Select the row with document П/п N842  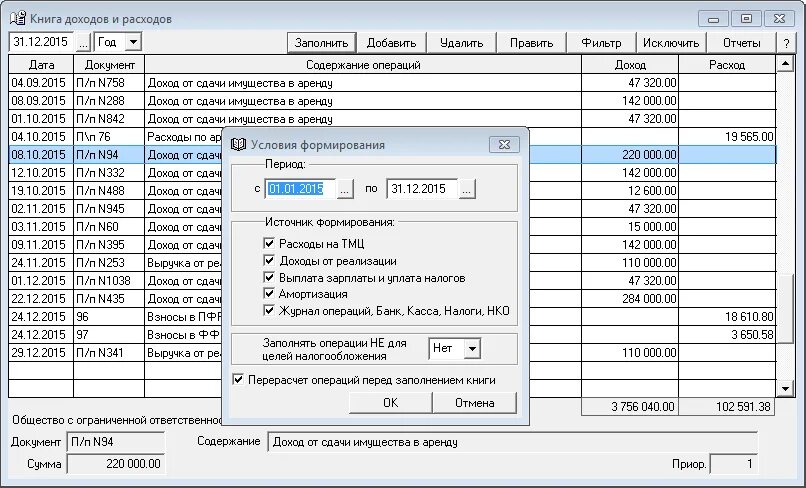392,119
